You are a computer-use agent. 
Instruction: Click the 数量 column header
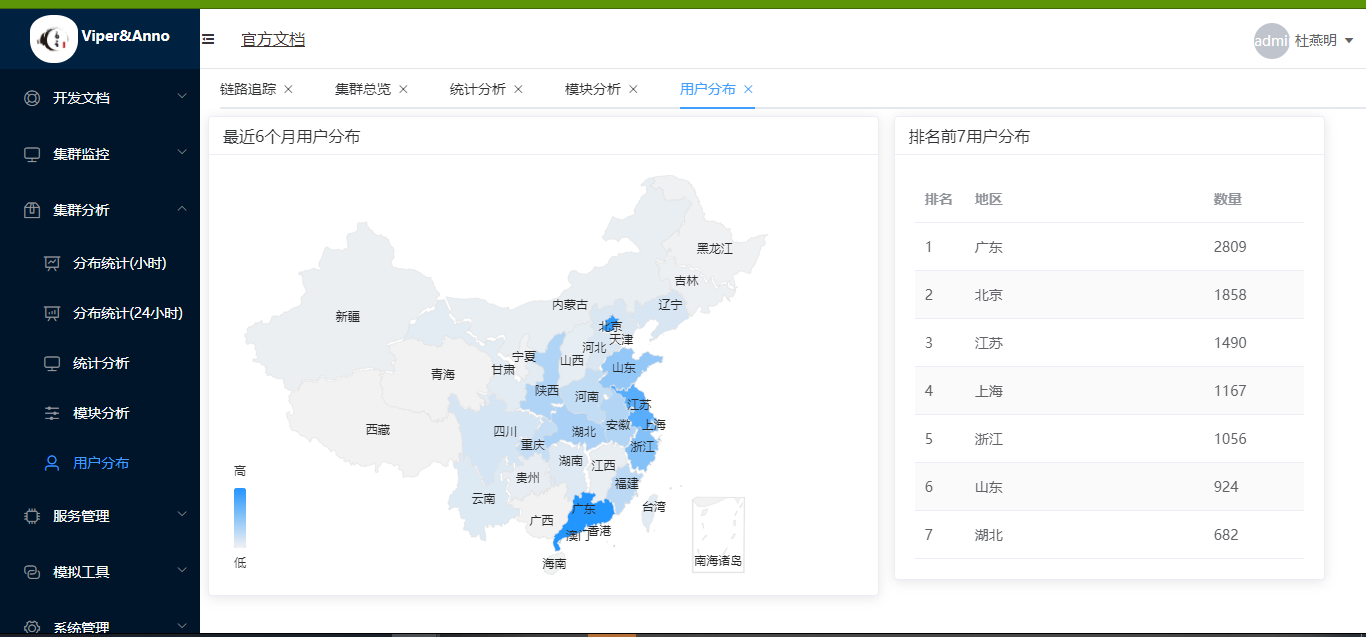tap(1228, 199)
